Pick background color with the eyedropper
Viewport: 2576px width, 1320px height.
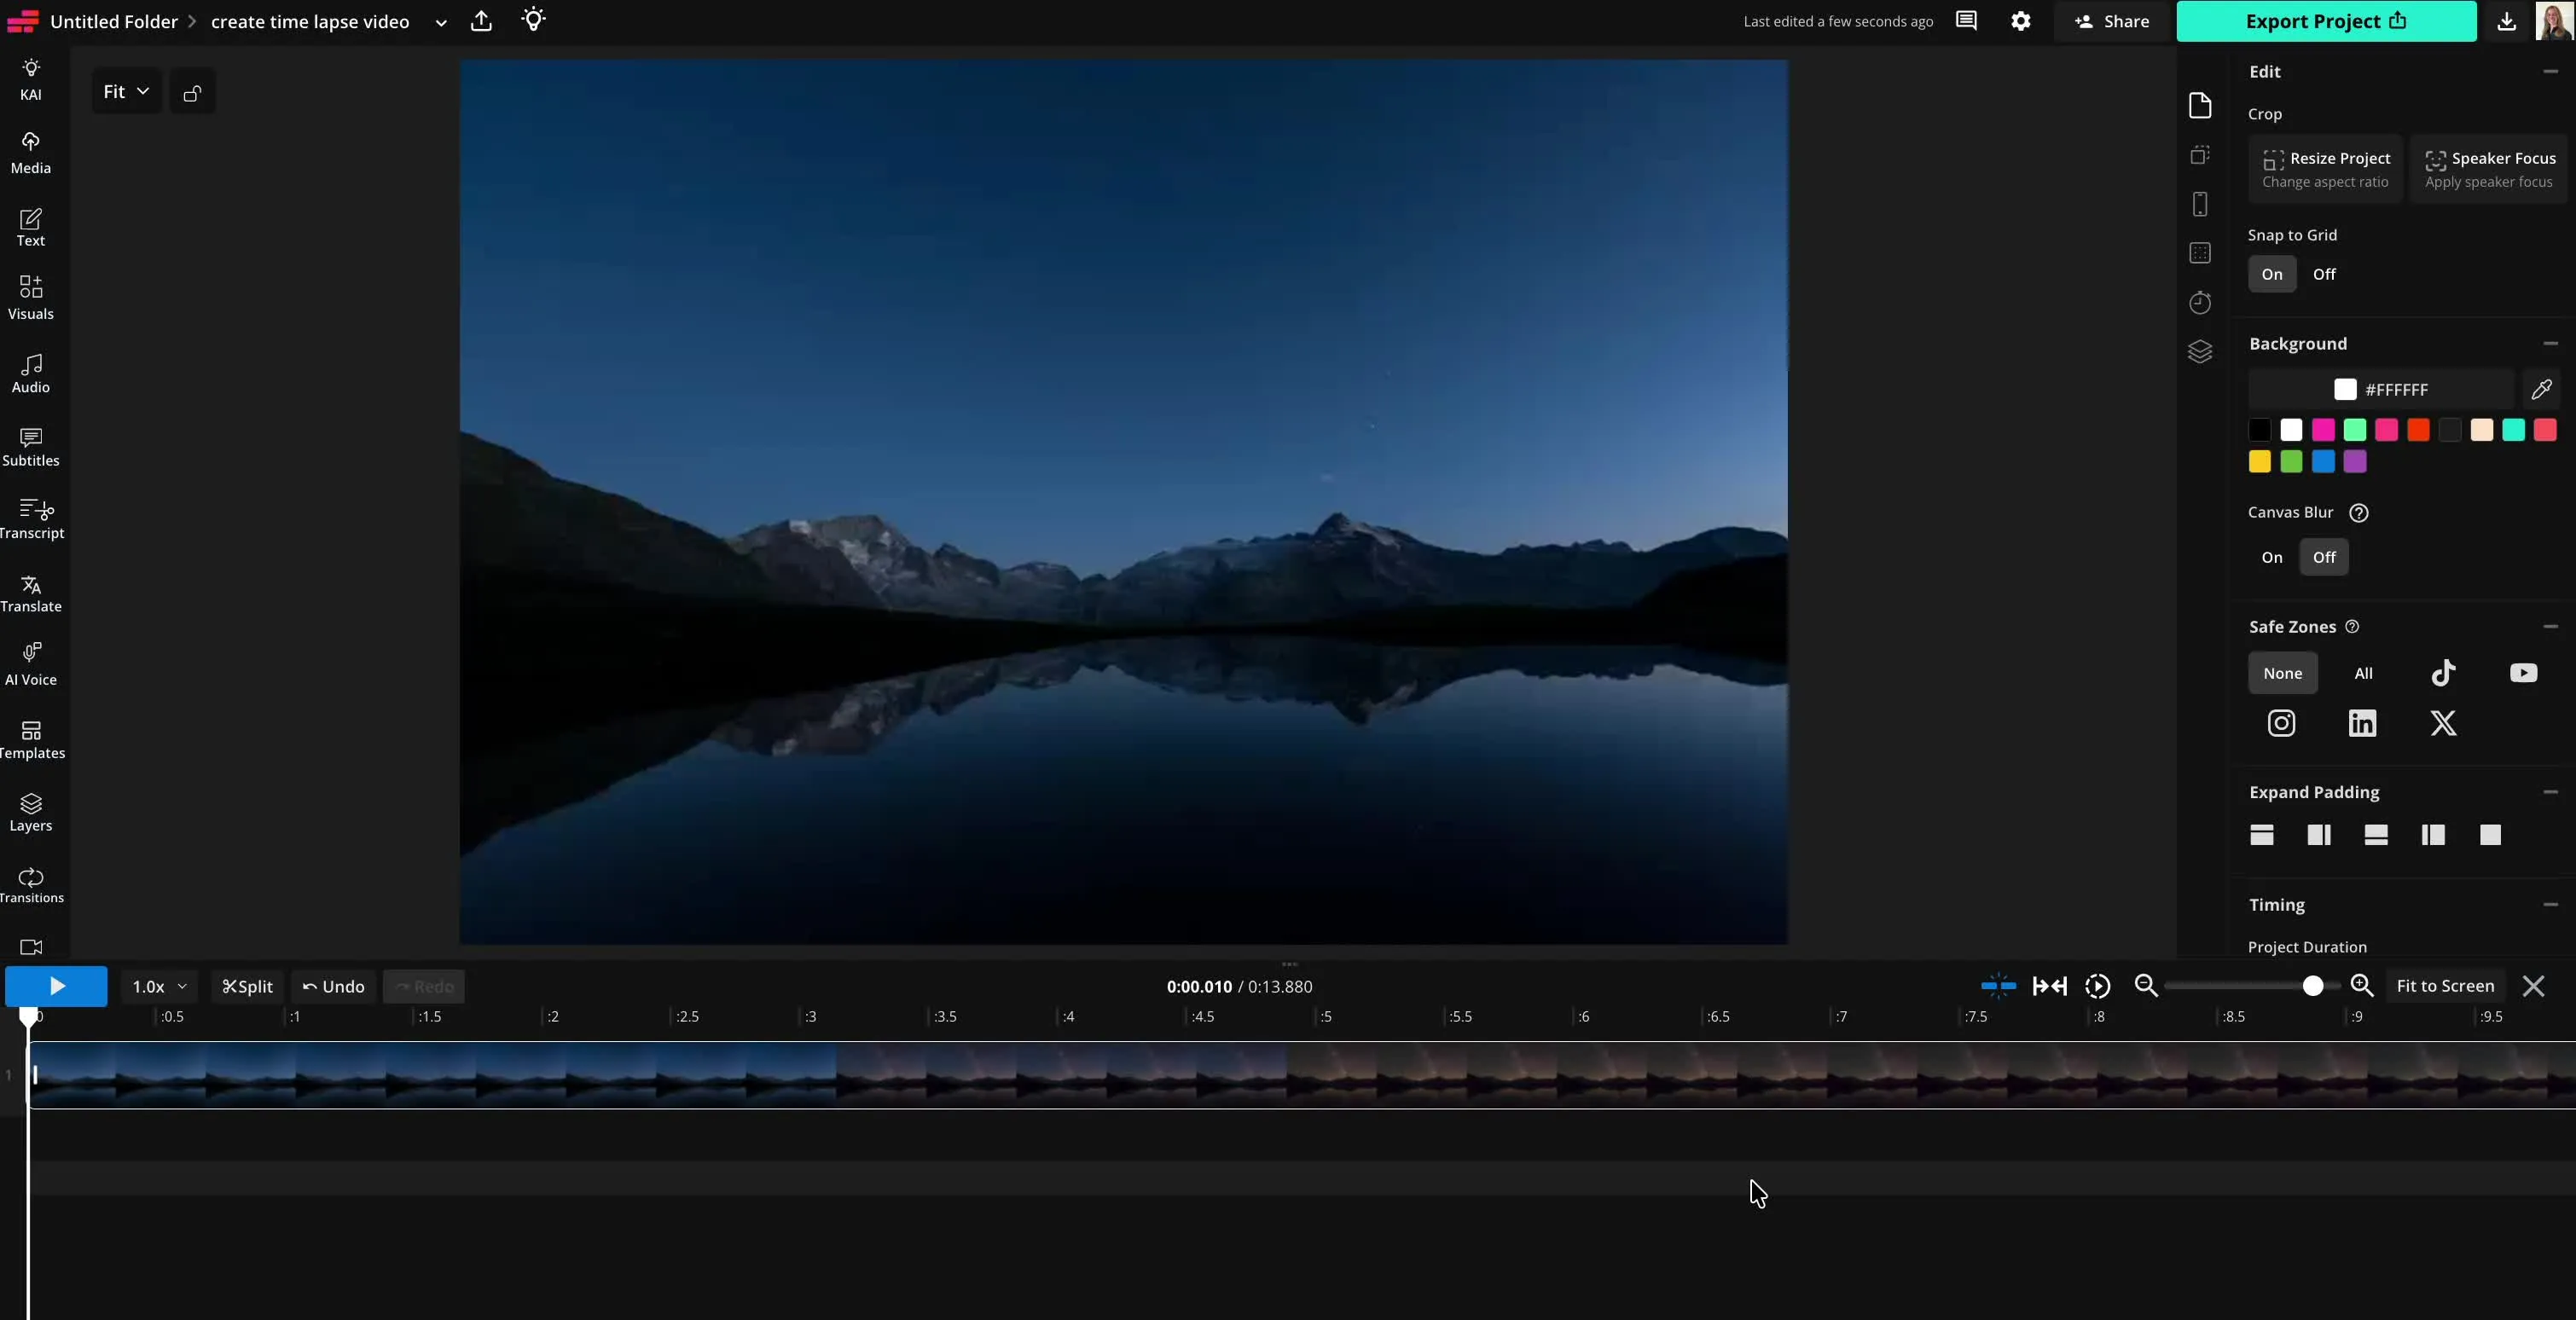[x=2541, y=389]
